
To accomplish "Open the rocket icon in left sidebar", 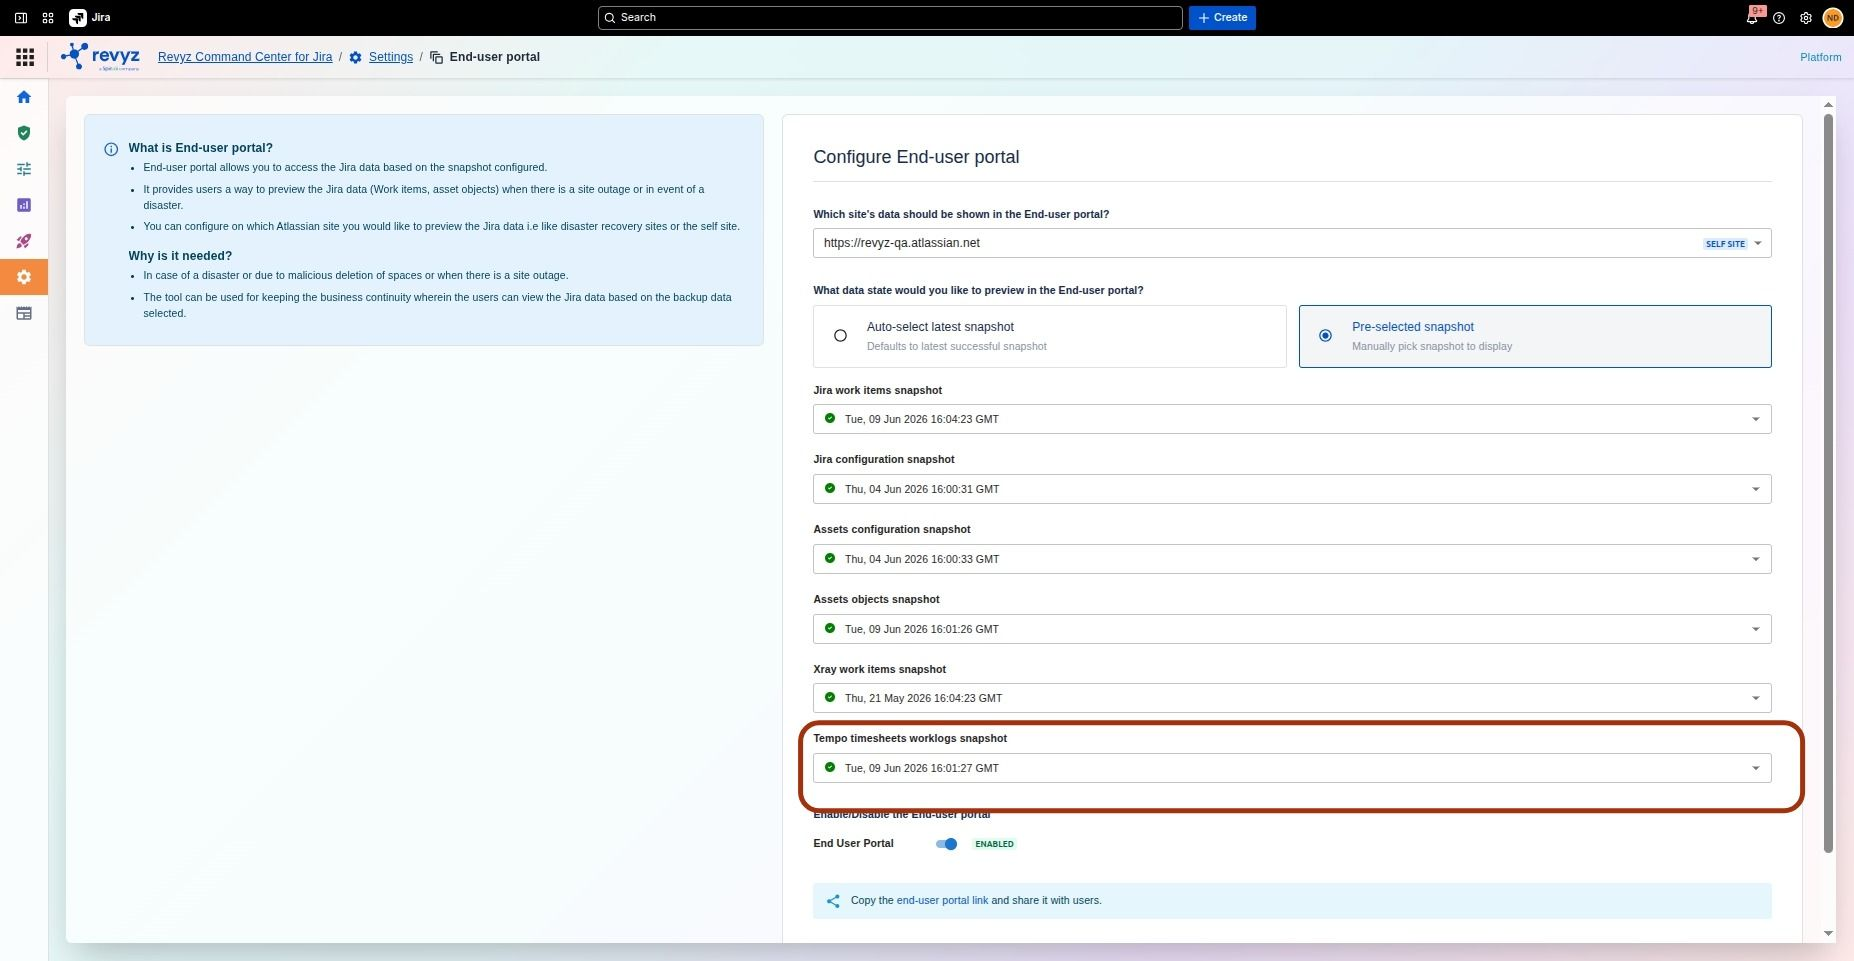I will click(x=24, y=241).
